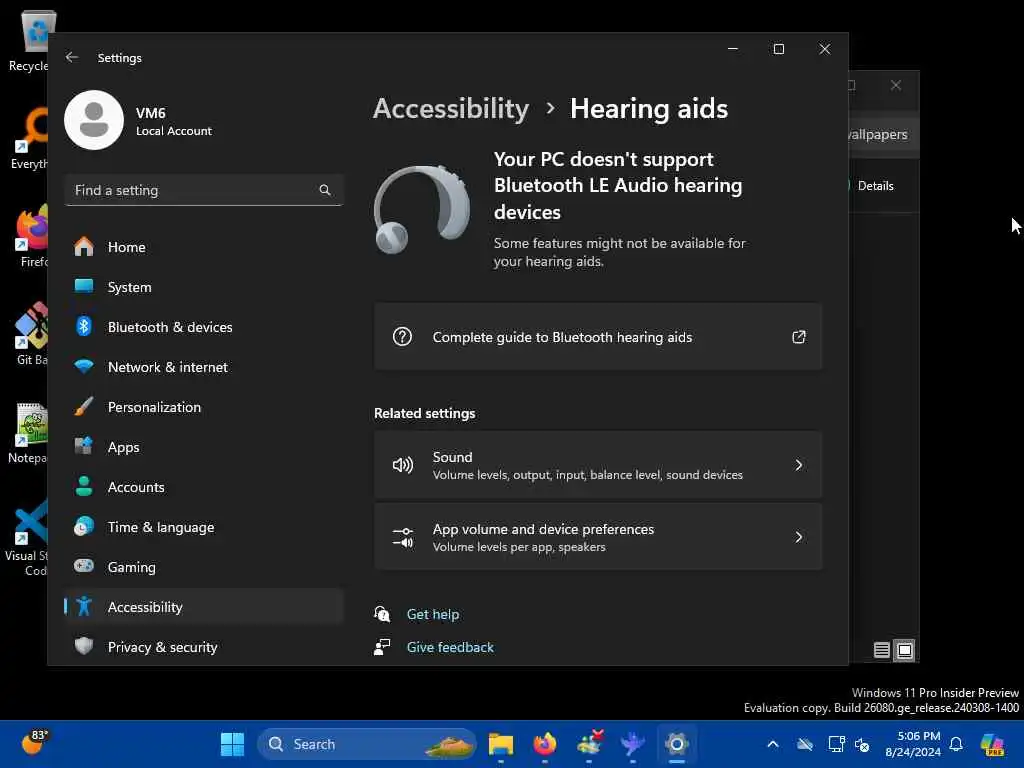The image size is (1024, 768).
Task: Click the magnifier icon in Find a setting
Action: [325, 190]
